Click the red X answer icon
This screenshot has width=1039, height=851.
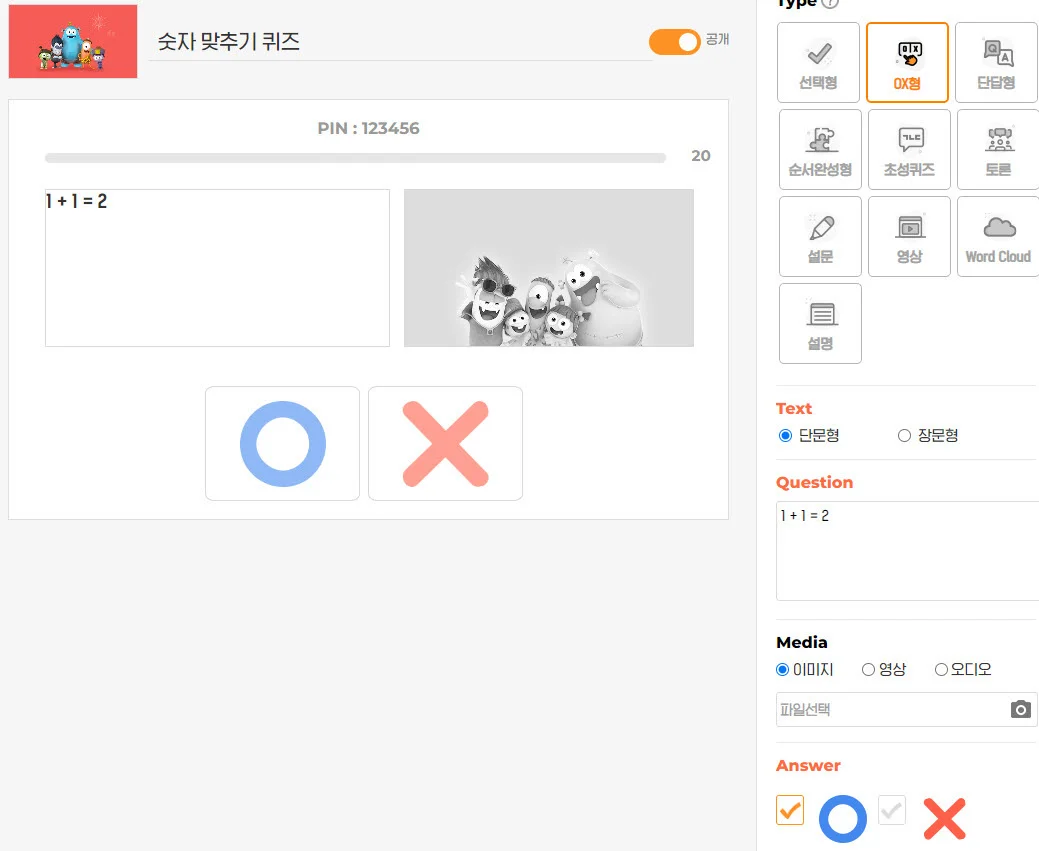944,819
